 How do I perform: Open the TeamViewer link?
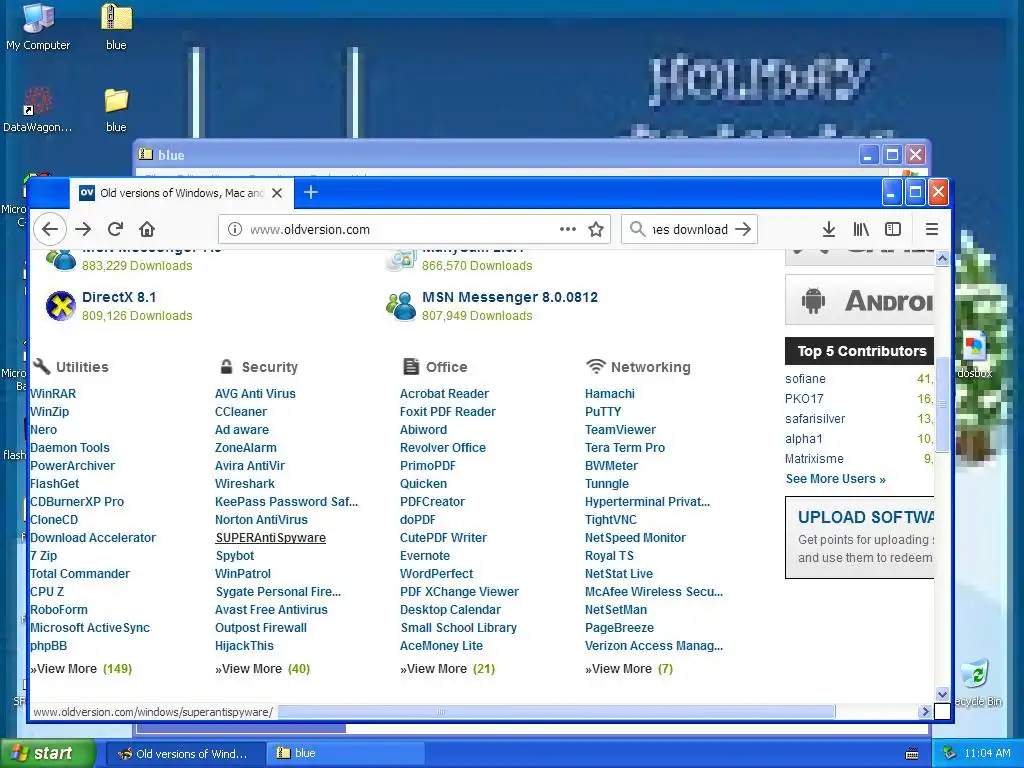point(620,430)
